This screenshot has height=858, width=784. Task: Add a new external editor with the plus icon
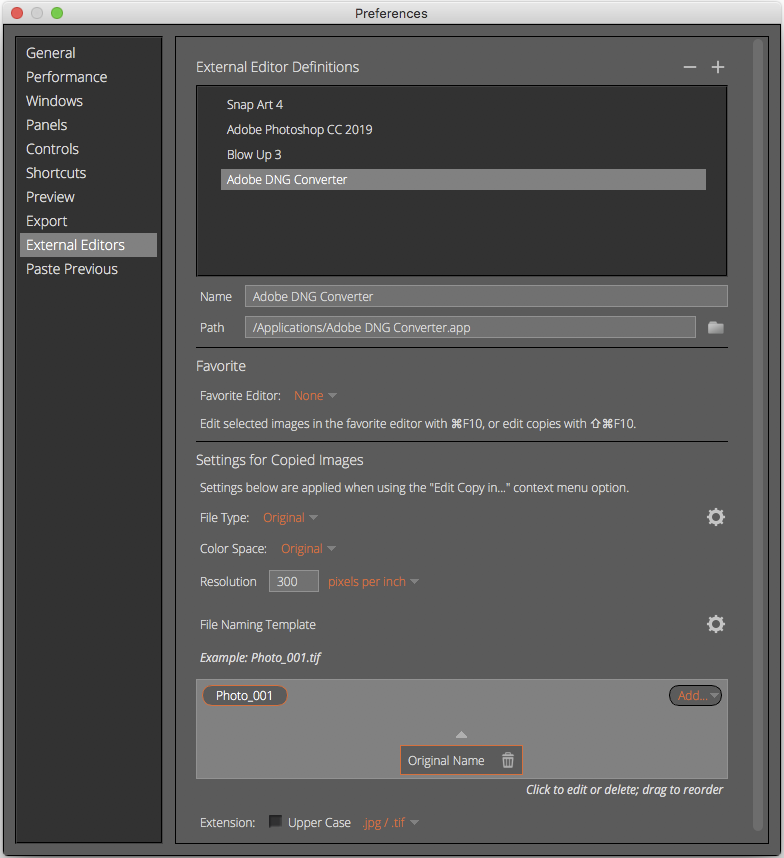(718, 67)
